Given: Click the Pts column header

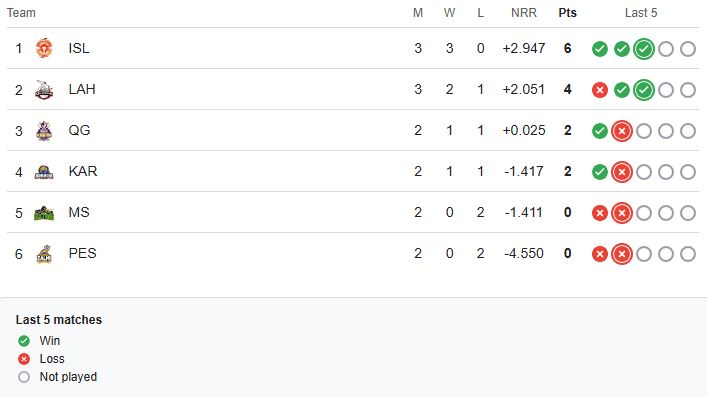Looking at the screenshot, I should pos(567,13).
